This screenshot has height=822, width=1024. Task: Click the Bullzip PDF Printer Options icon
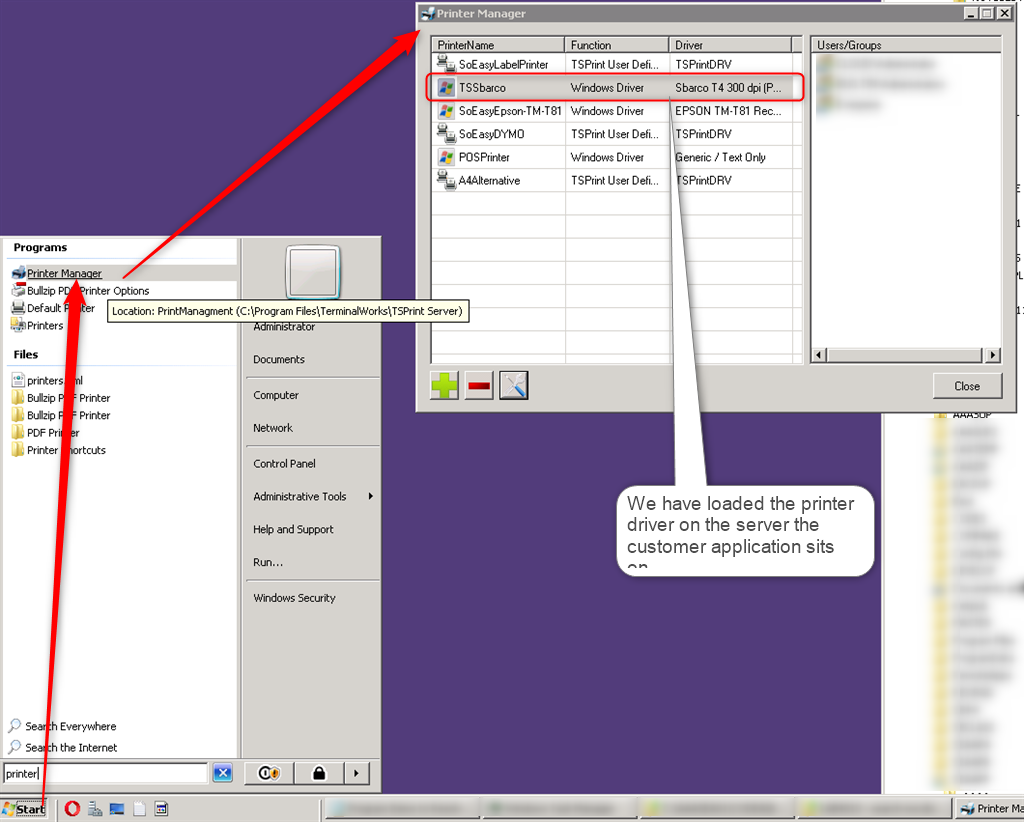[18, 290]
